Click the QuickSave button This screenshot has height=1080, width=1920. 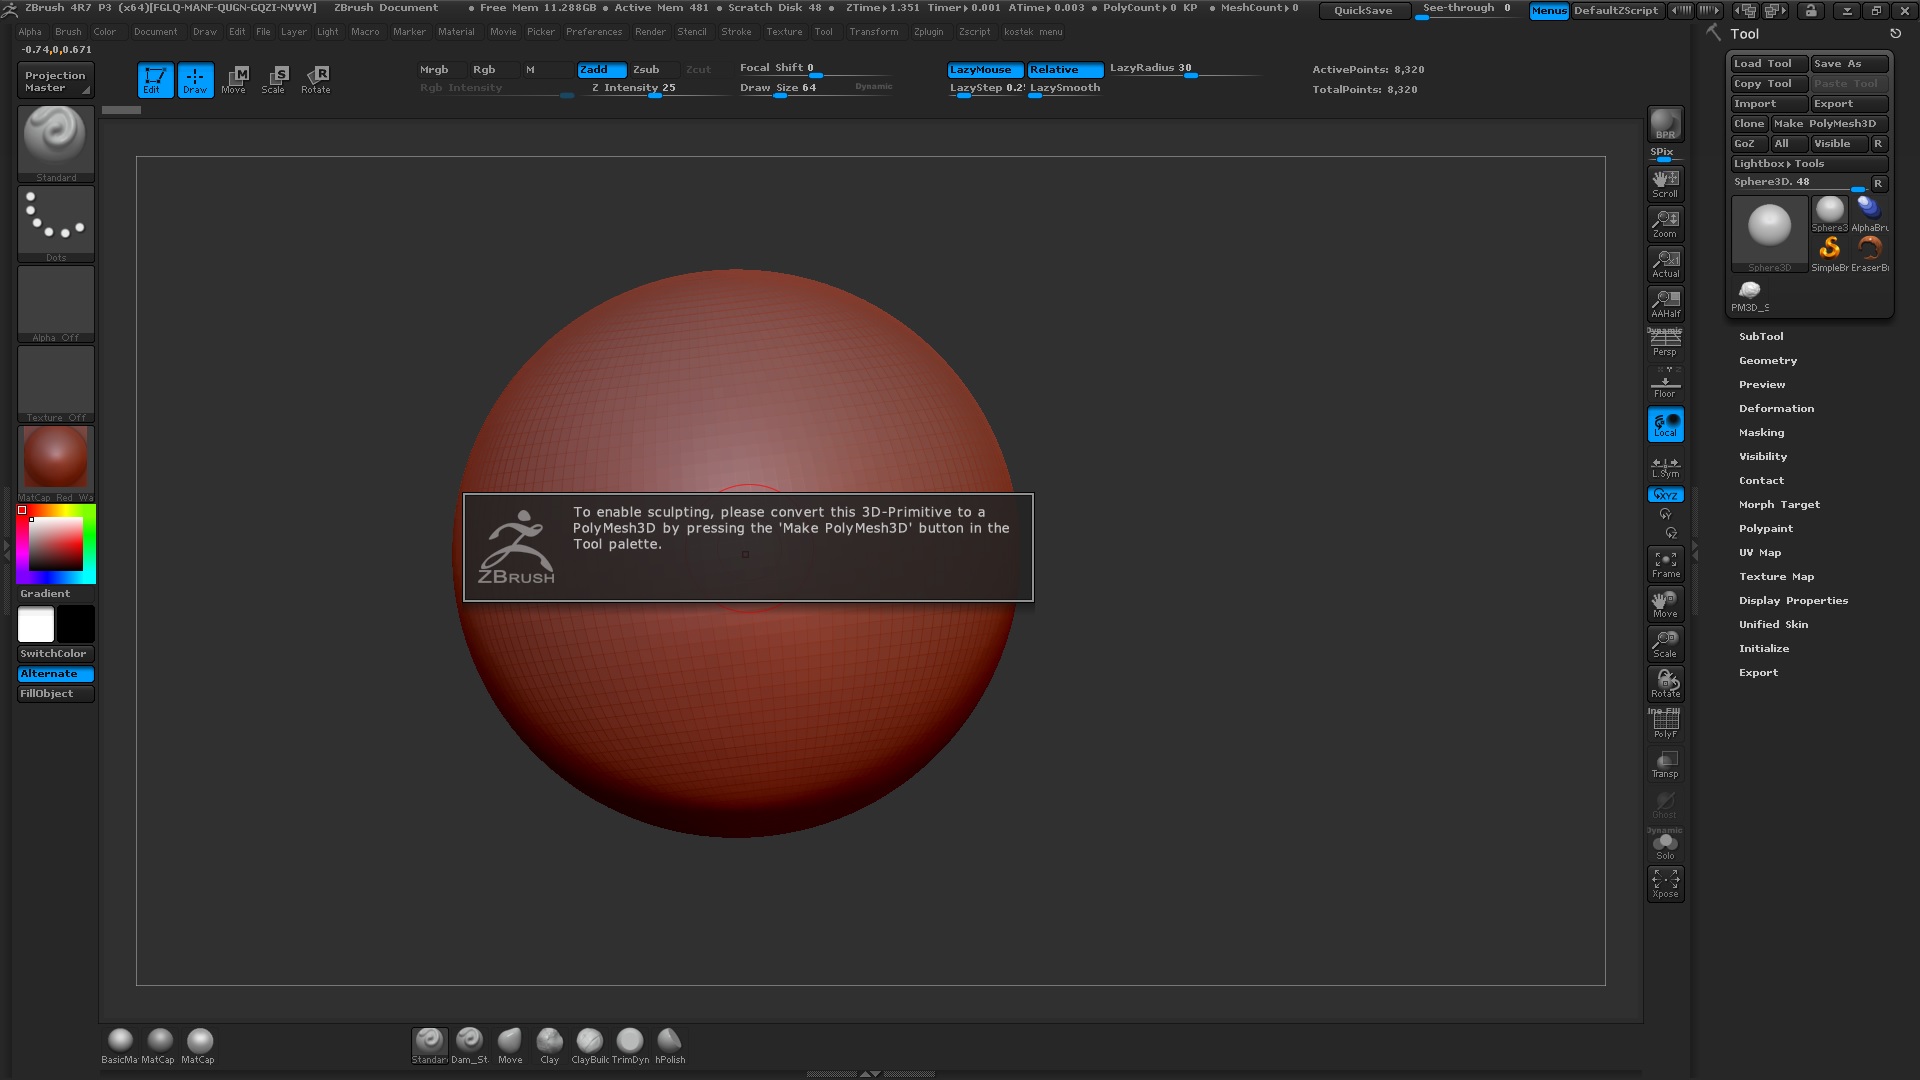pyautogui.click(x=1363, y=10)
